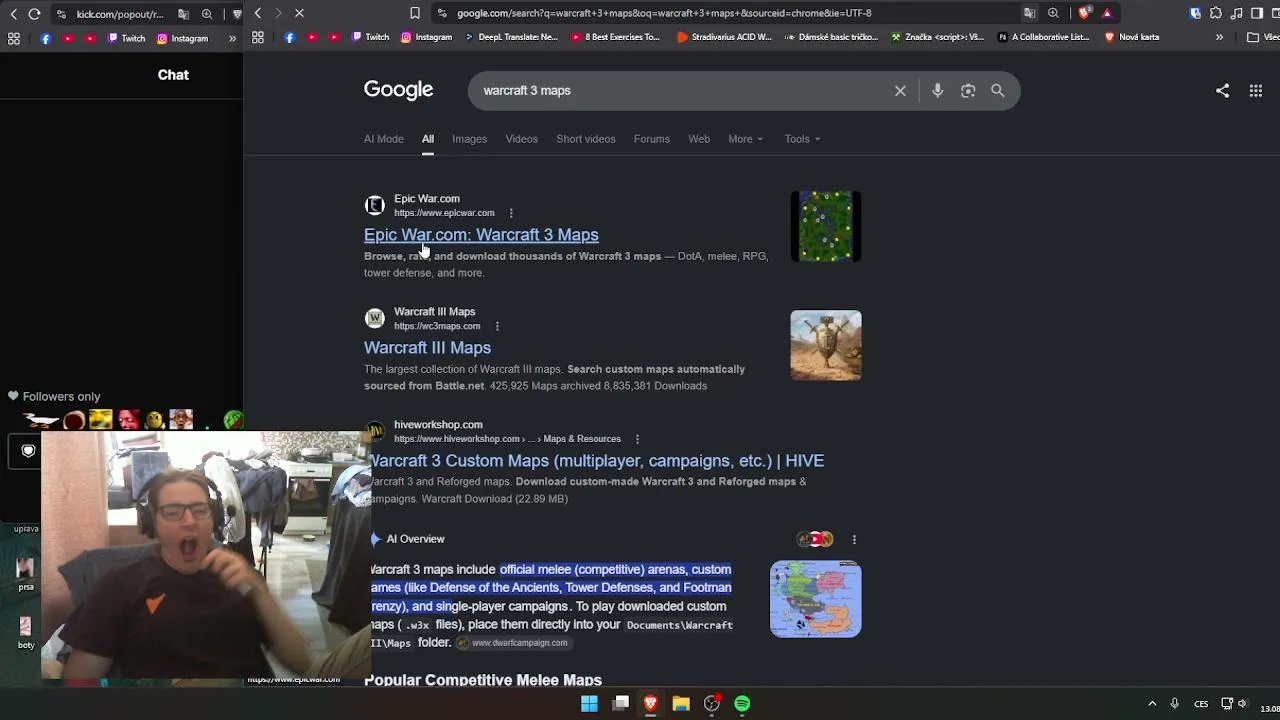
Task: Open the Brave Shields panel
Action: [1085, 13]
